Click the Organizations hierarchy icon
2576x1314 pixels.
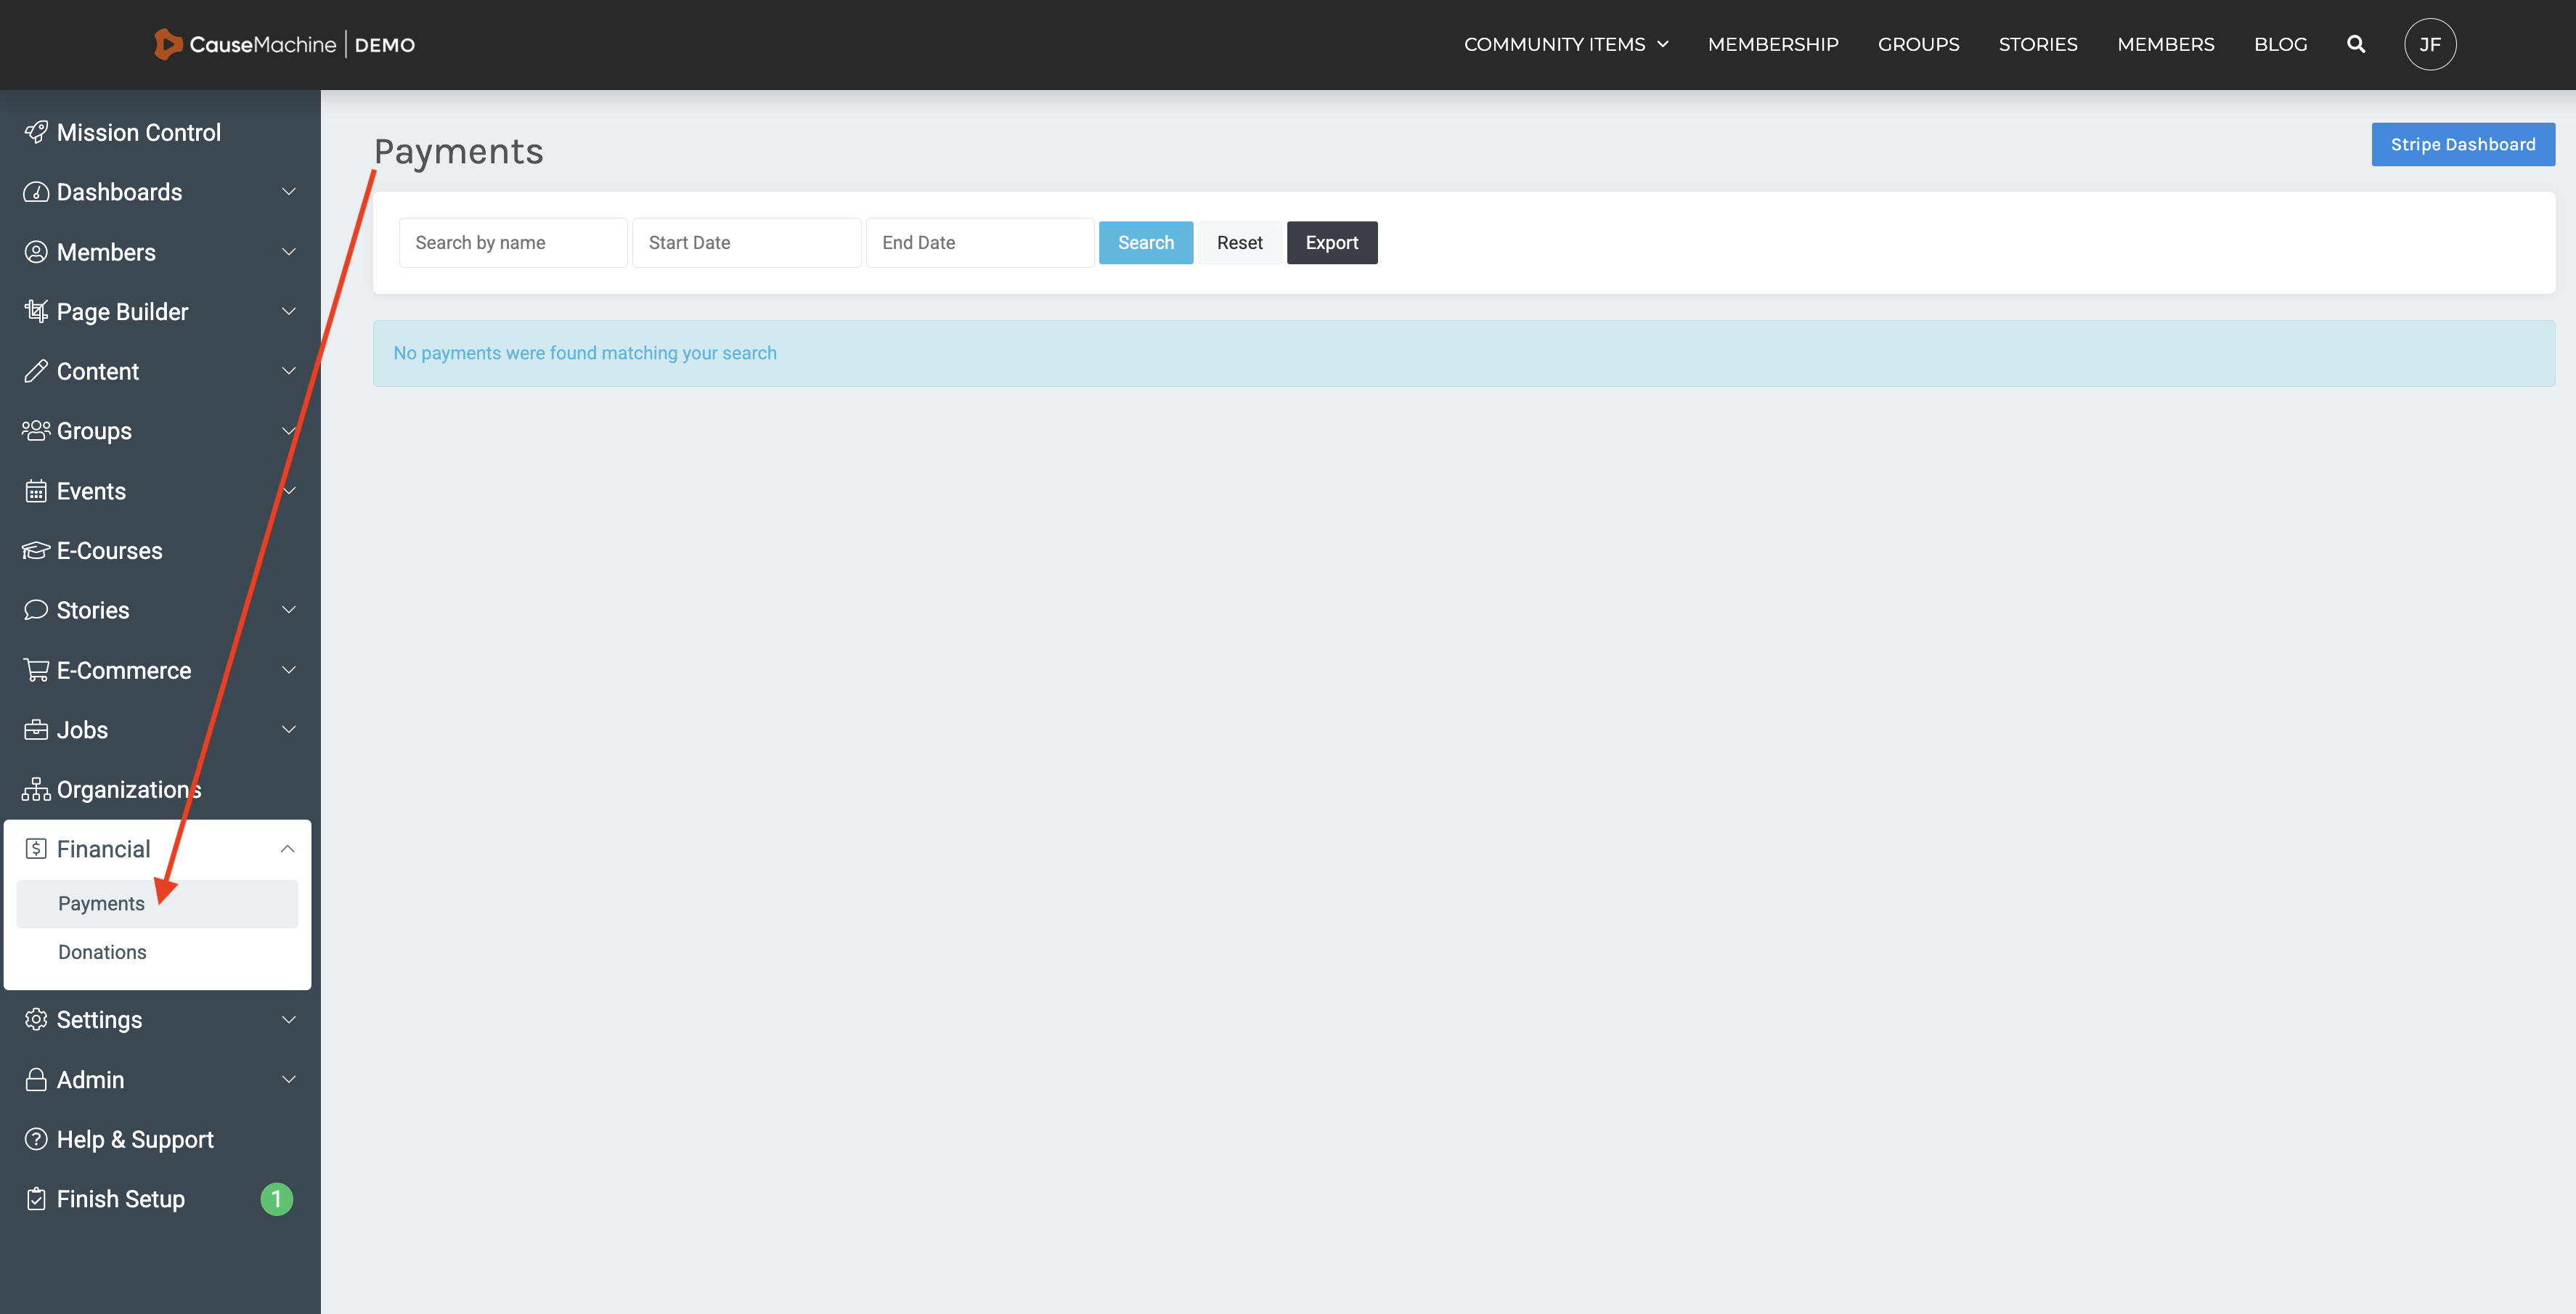point(36,790)
